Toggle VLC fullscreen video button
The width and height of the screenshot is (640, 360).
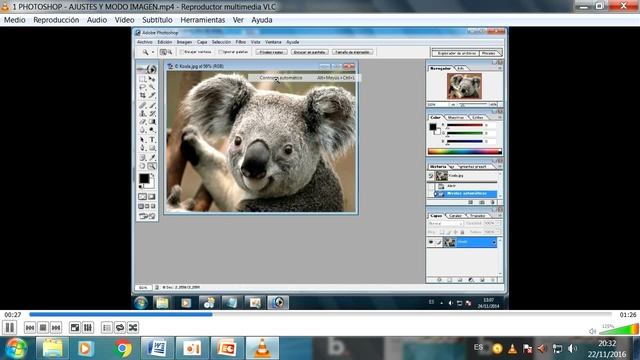tap(75, 328)
